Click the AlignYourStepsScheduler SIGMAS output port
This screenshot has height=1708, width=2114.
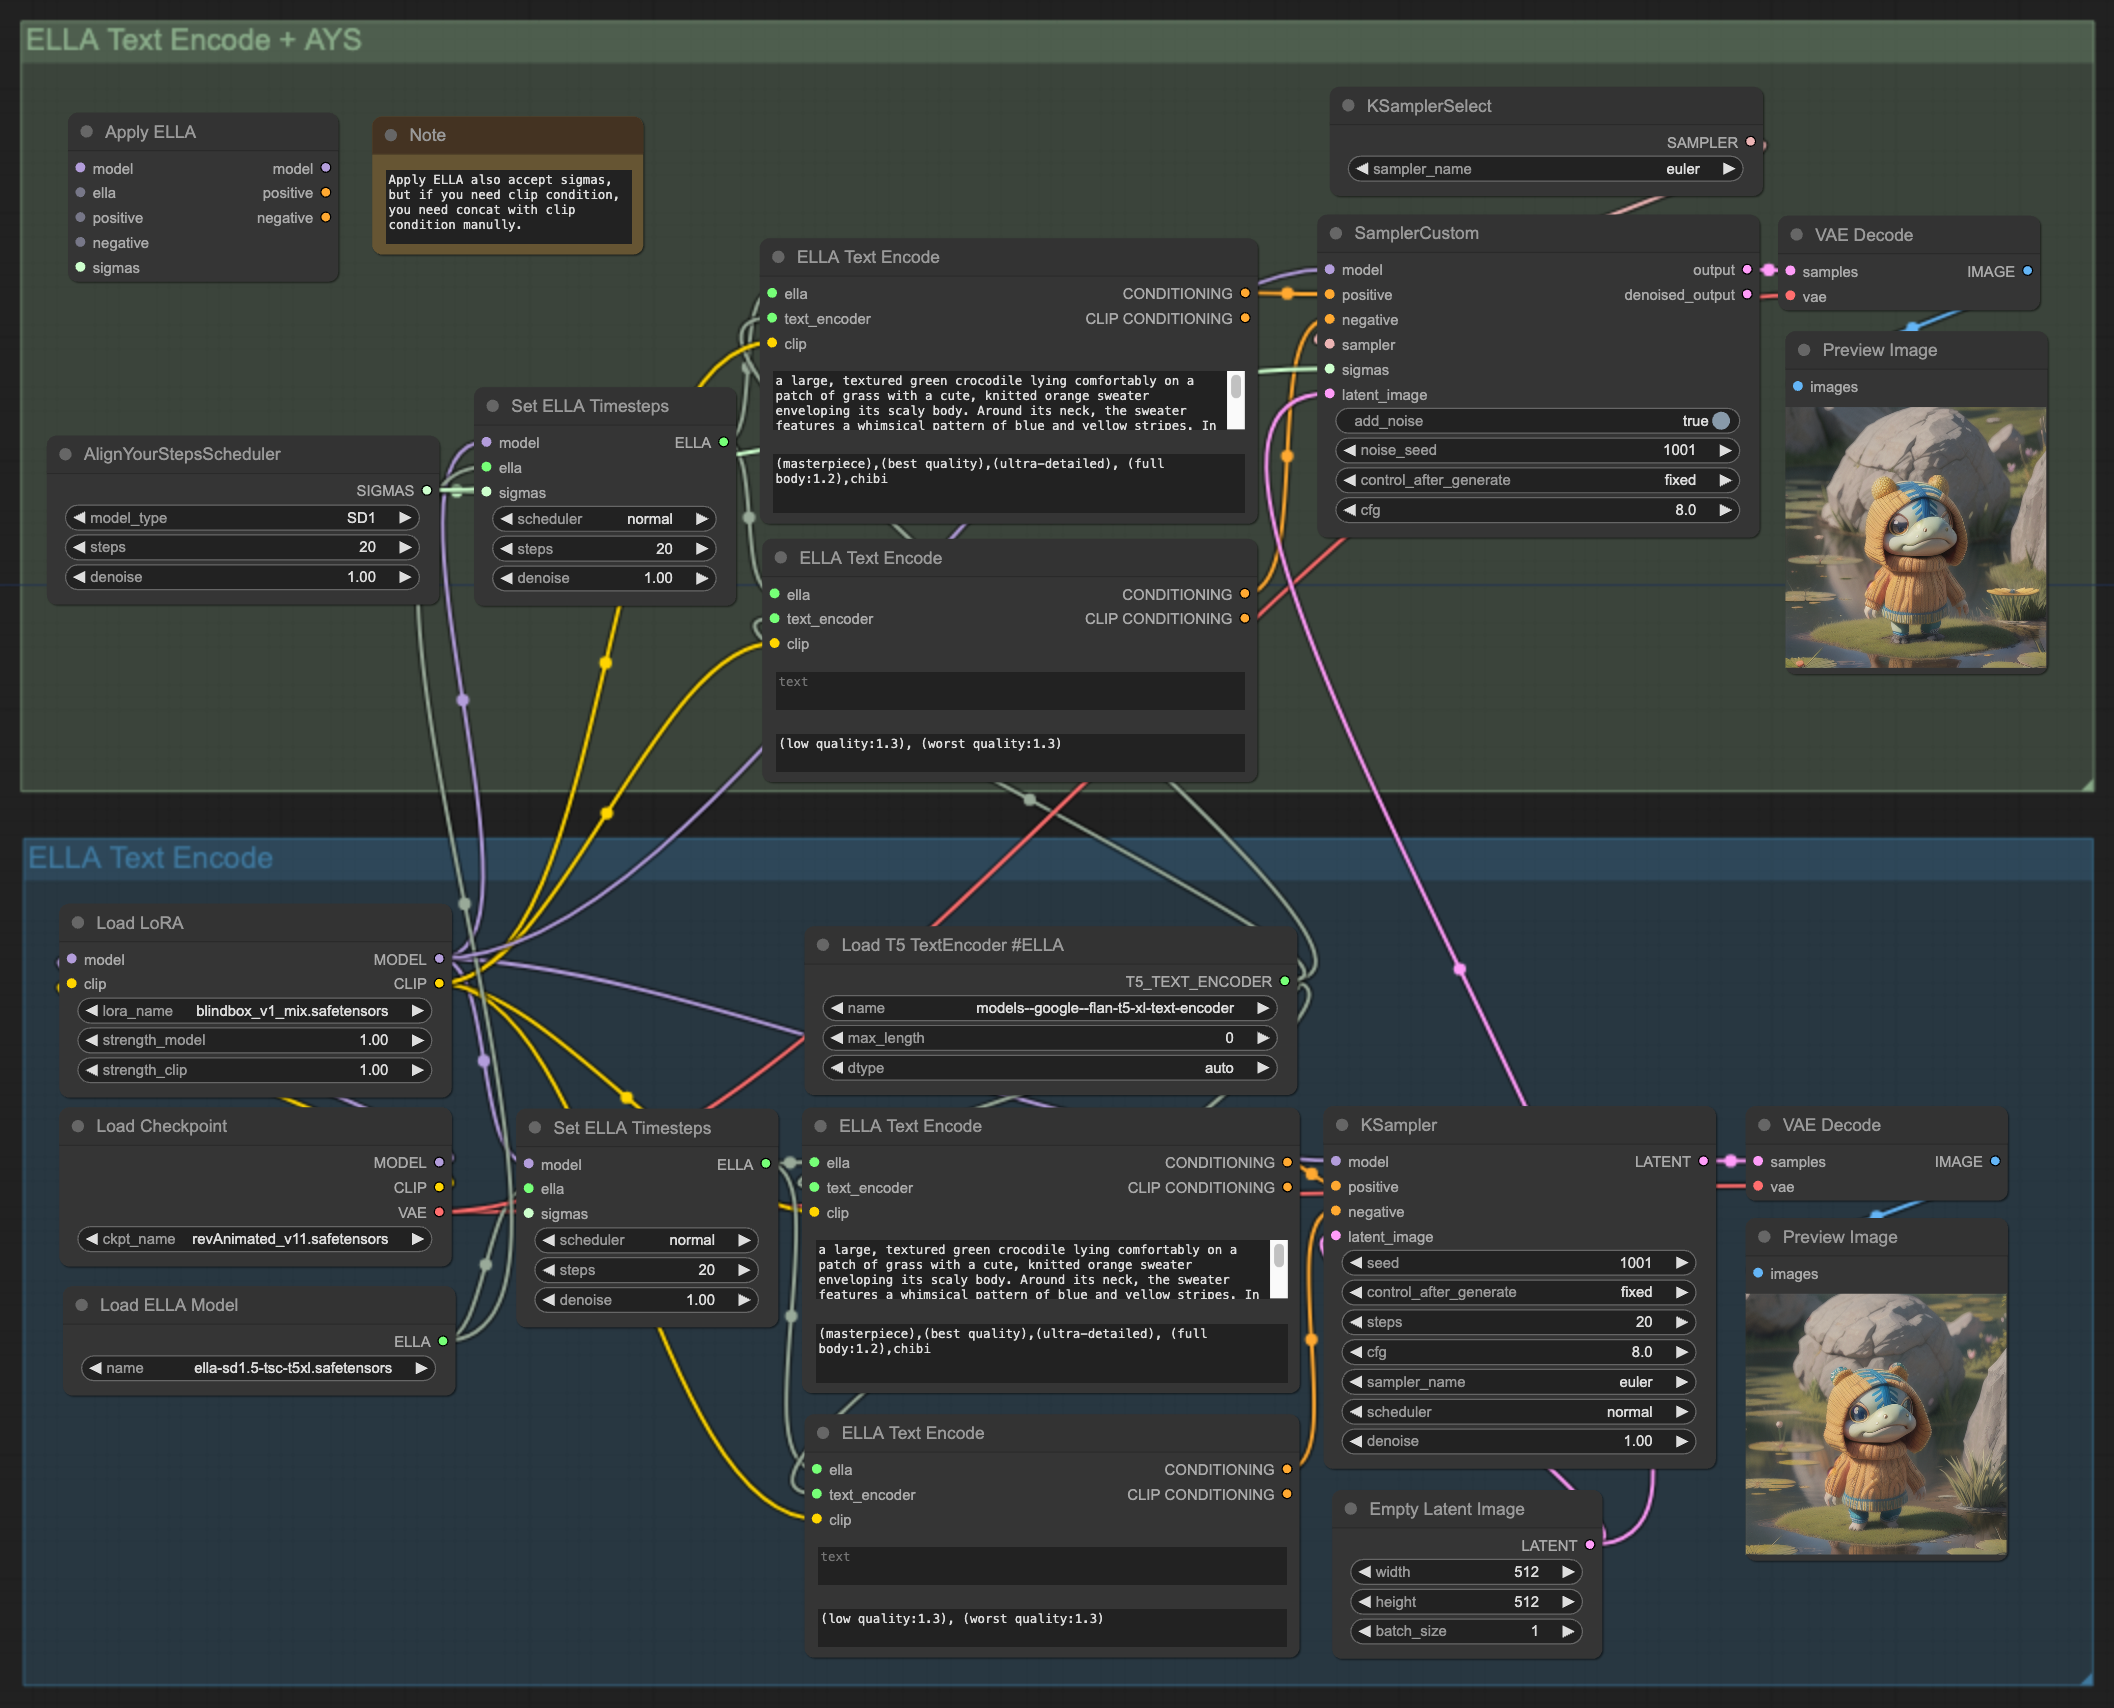[x=427, y=491]
